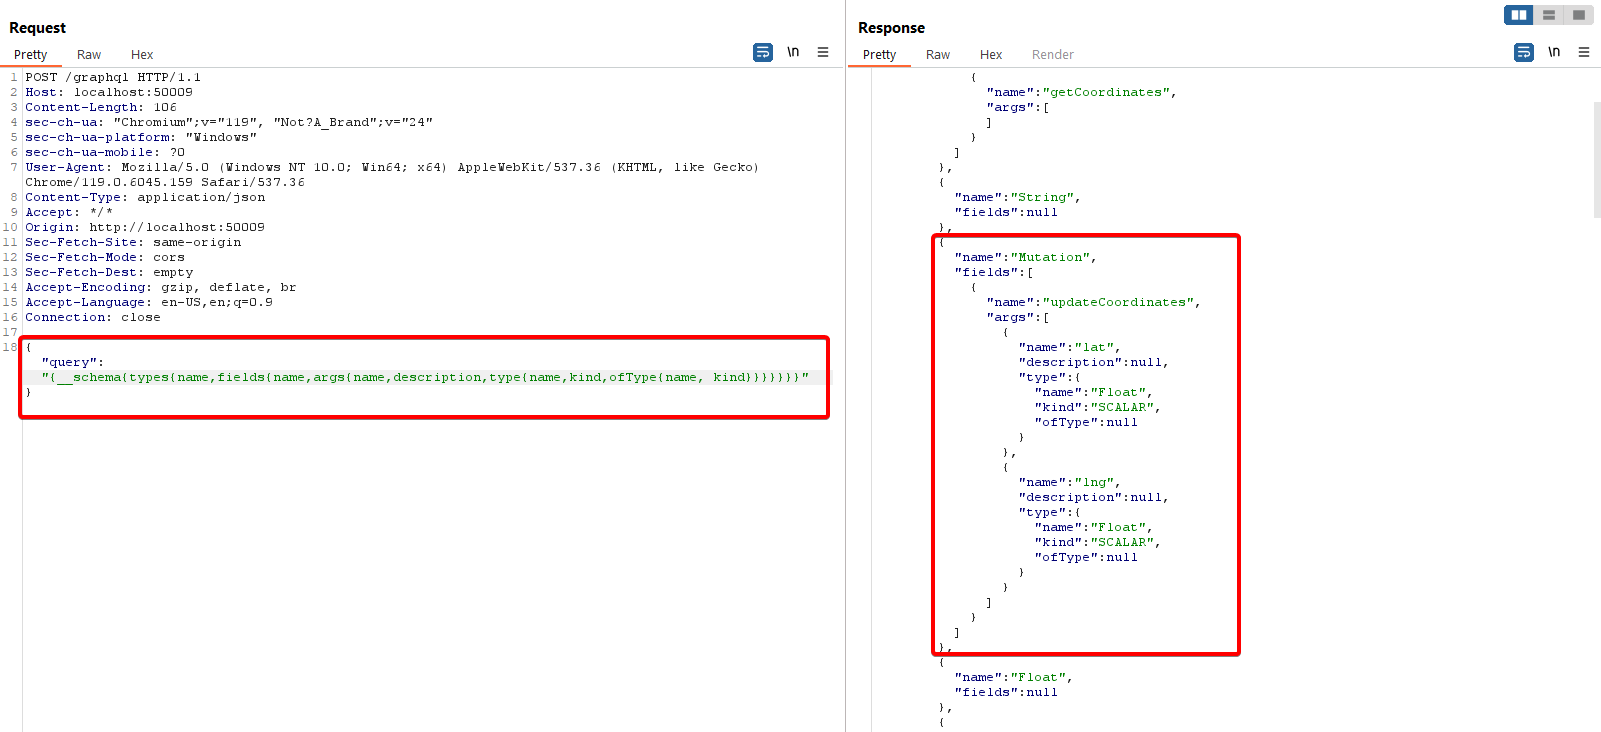Click "updateCoordinates" value in the response

pyautogui.click(x=1118, y=303)
